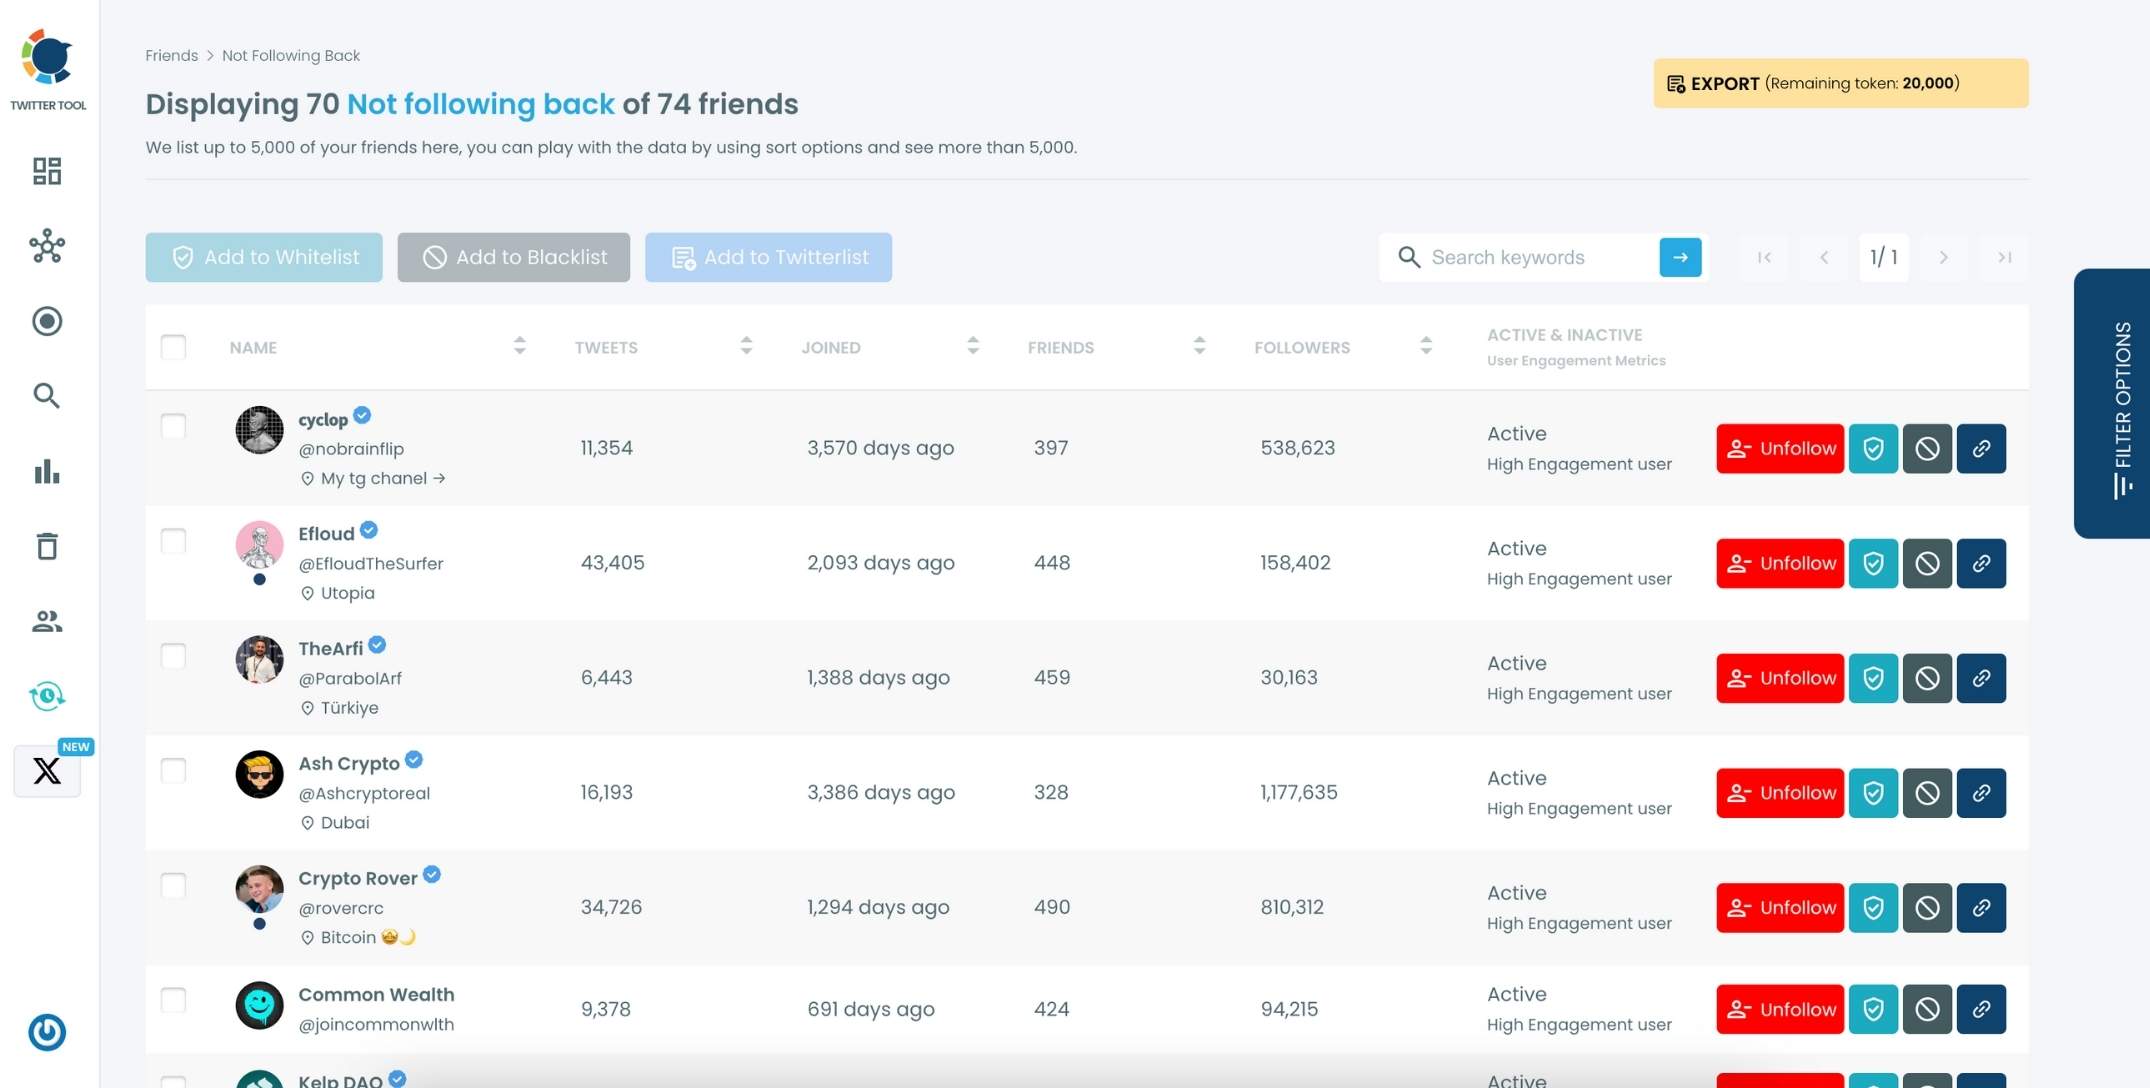This screenshot has width=2150, height=1088.
Task: Open the new X feature in sidebar
Action: (x=46, y=771)
